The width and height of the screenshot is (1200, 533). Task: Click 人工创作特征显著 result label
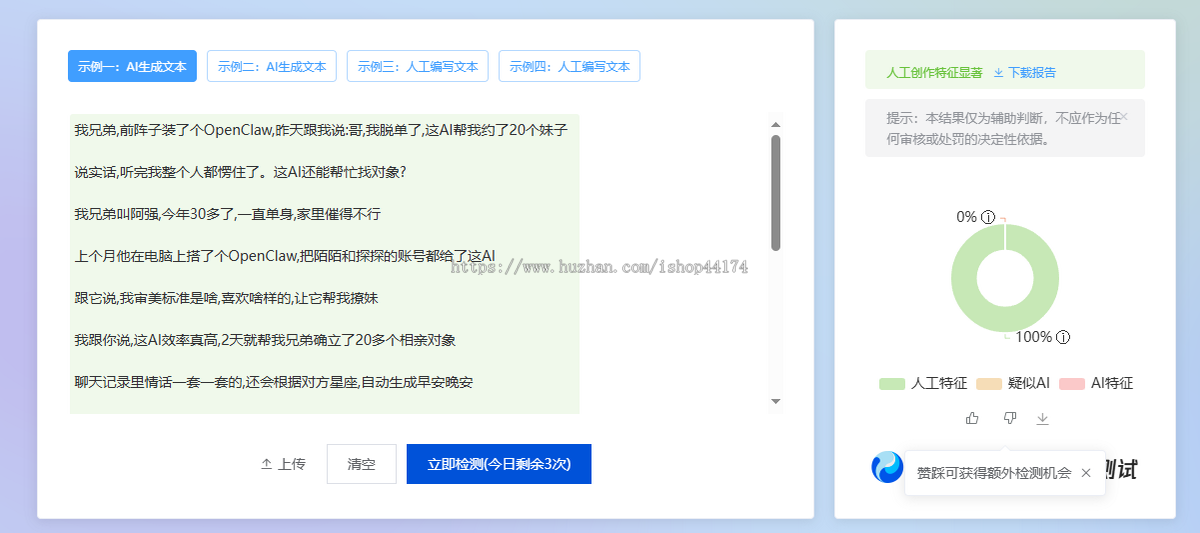coord(934,73)
